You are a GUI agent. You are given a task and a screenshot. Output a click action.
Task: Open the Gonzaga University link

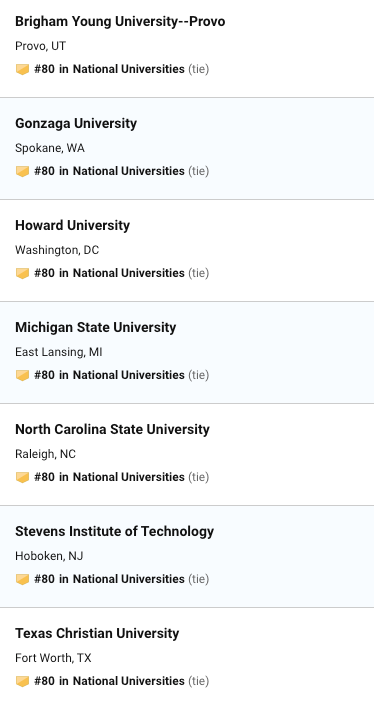[x=76, y=124]
